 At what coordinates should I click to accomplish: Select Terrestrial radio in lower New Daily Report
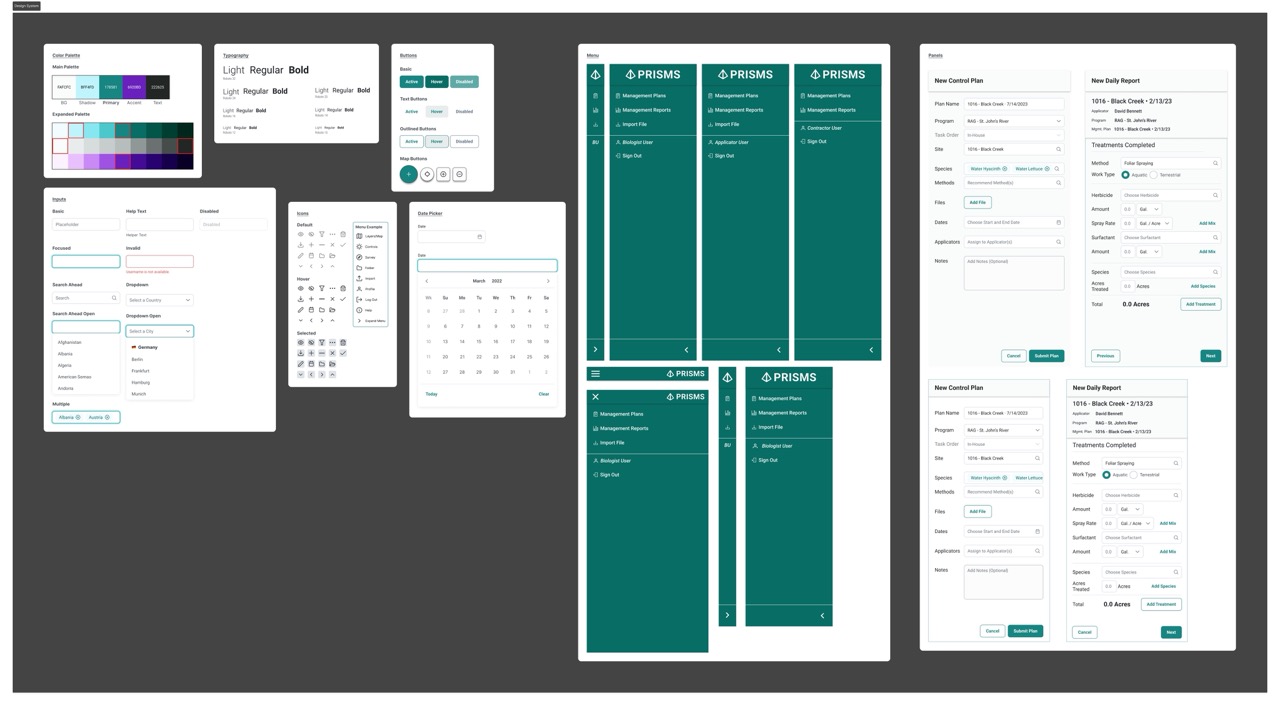(1134, 475)
